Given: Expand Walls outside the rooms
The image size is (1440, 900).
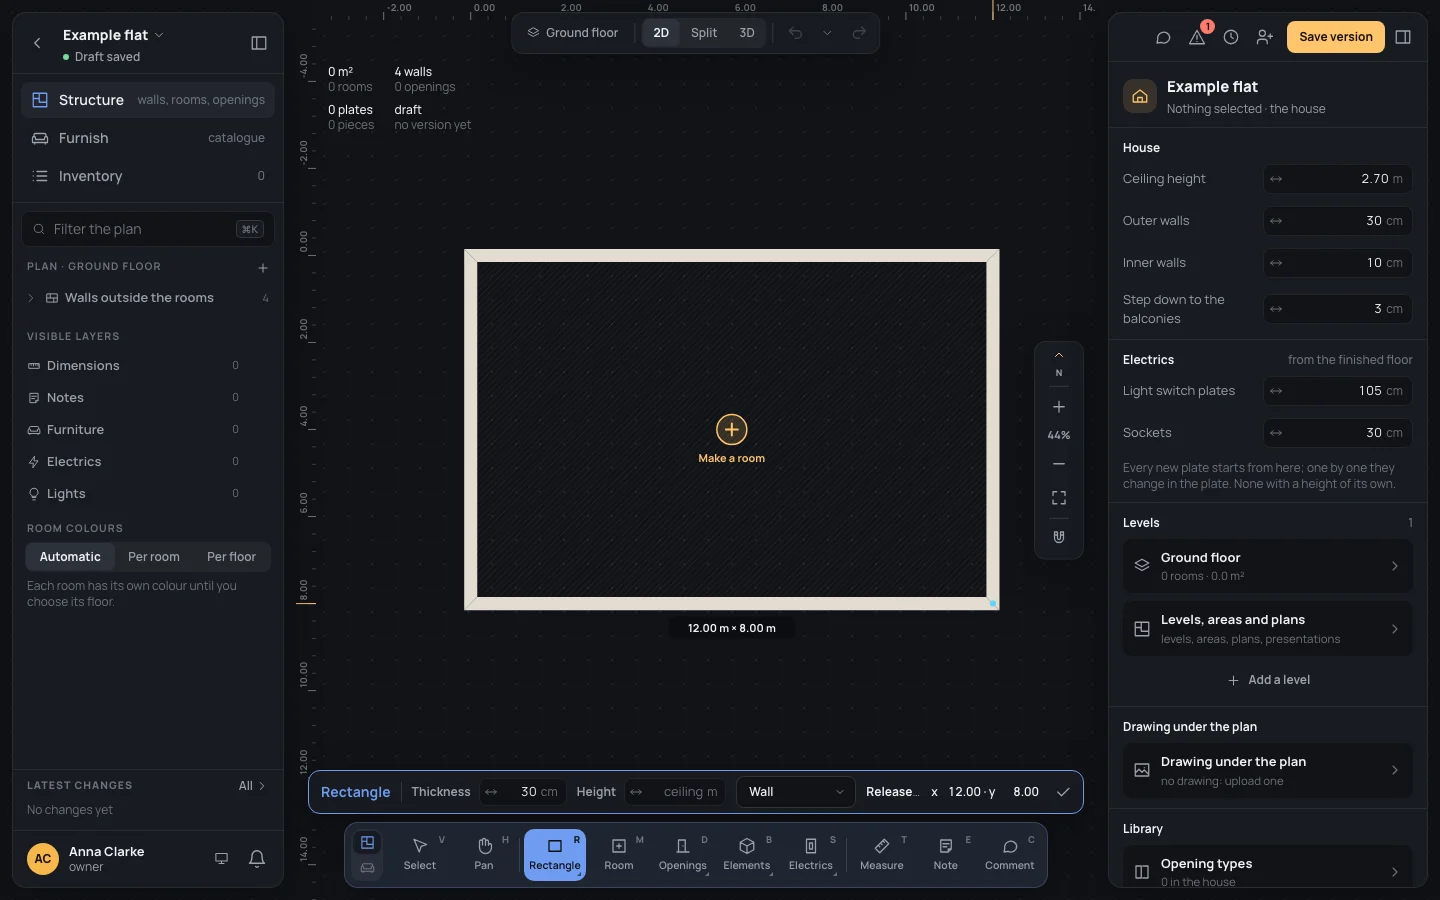Looking at the screenshot, I should (31, 298).
